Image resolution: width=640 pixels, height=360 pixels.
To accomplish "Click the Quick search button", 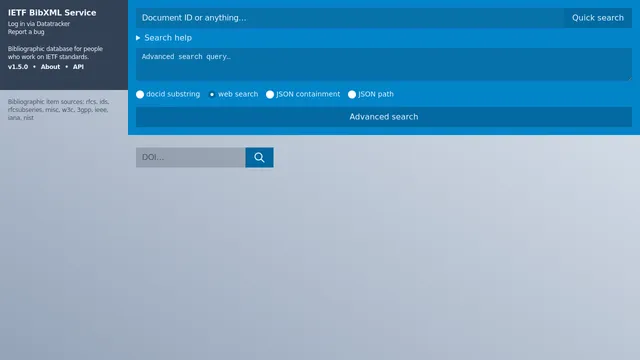I will point(598,18).
